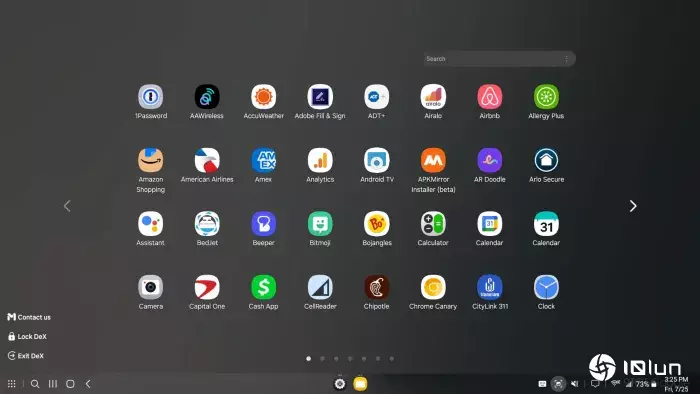Open Adobe Fill & Sign
The image size is (700, 394).
point(320,97)
